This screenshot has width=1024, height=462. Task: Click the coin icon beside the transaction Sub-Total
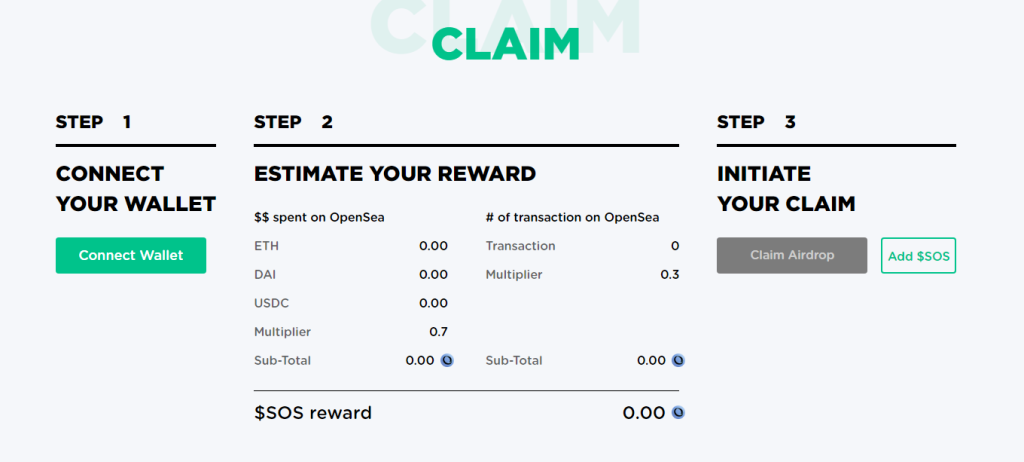coord(678,360)
